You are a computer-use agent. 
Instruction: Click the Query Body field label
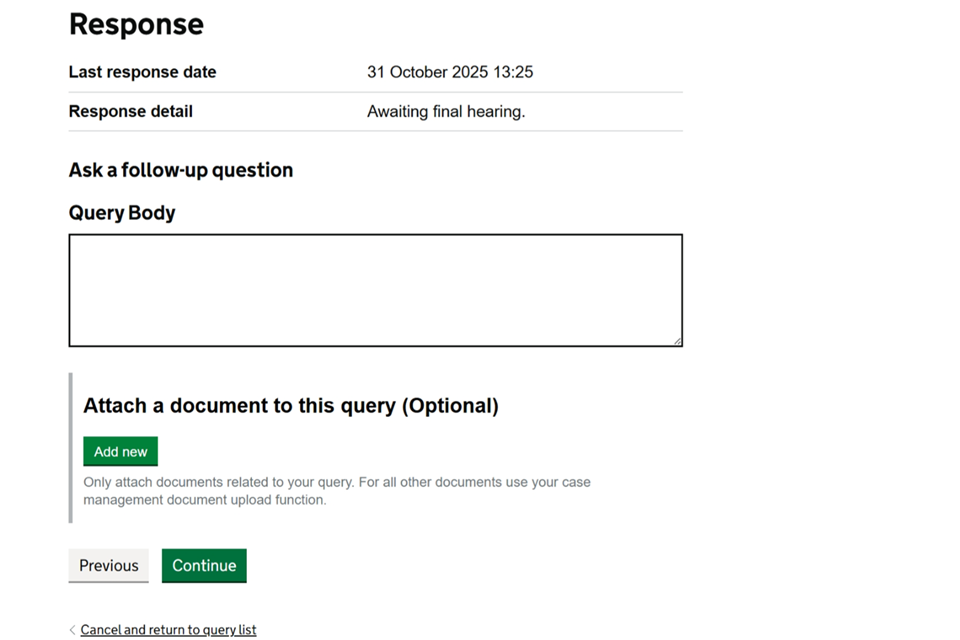point(122,213)
